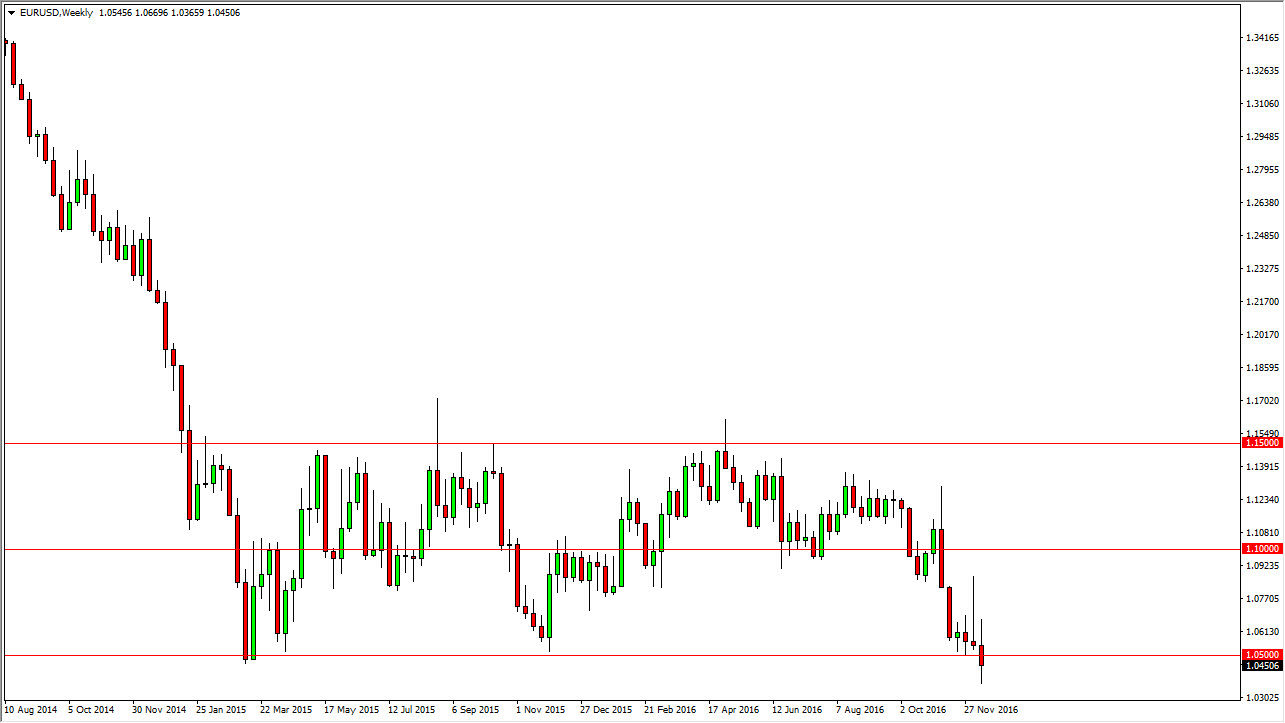
Task: Click the 1.13915 price axis value
Action: click(x=1262, y=467)
